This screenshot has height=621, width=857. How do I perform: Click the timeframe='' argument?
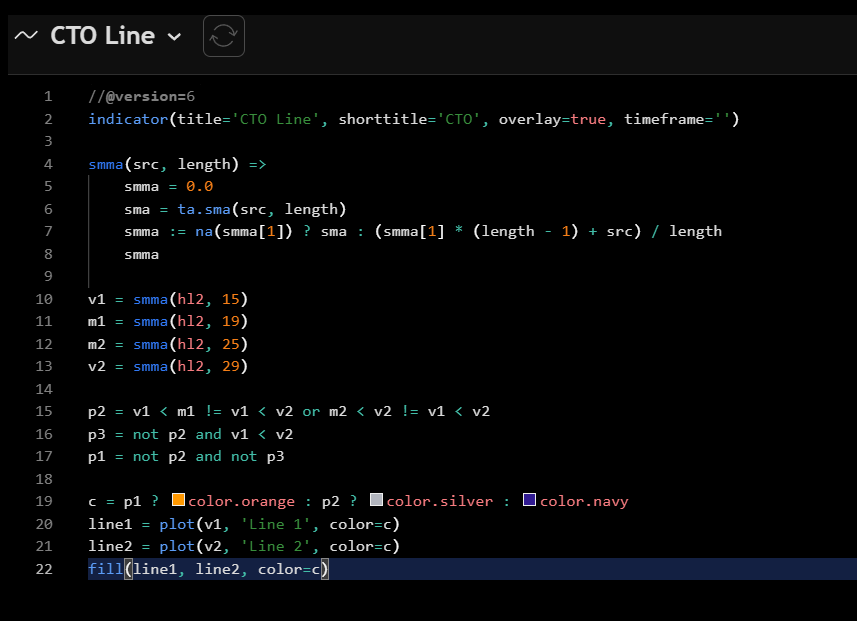[677, 119]
